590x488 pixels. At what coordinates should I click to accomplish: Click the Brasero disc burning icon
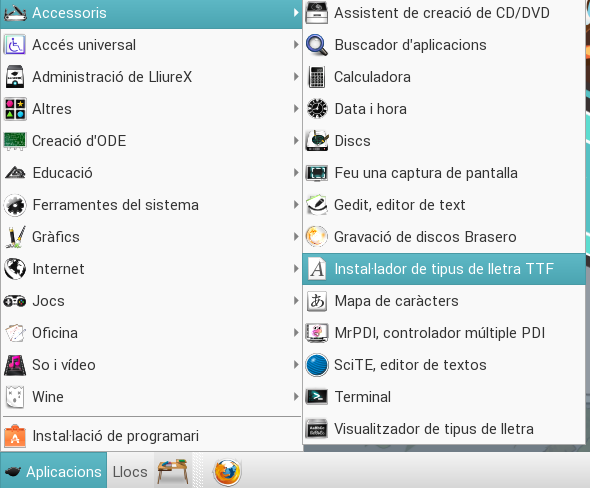pyautogui.click(x=316, y=237)
